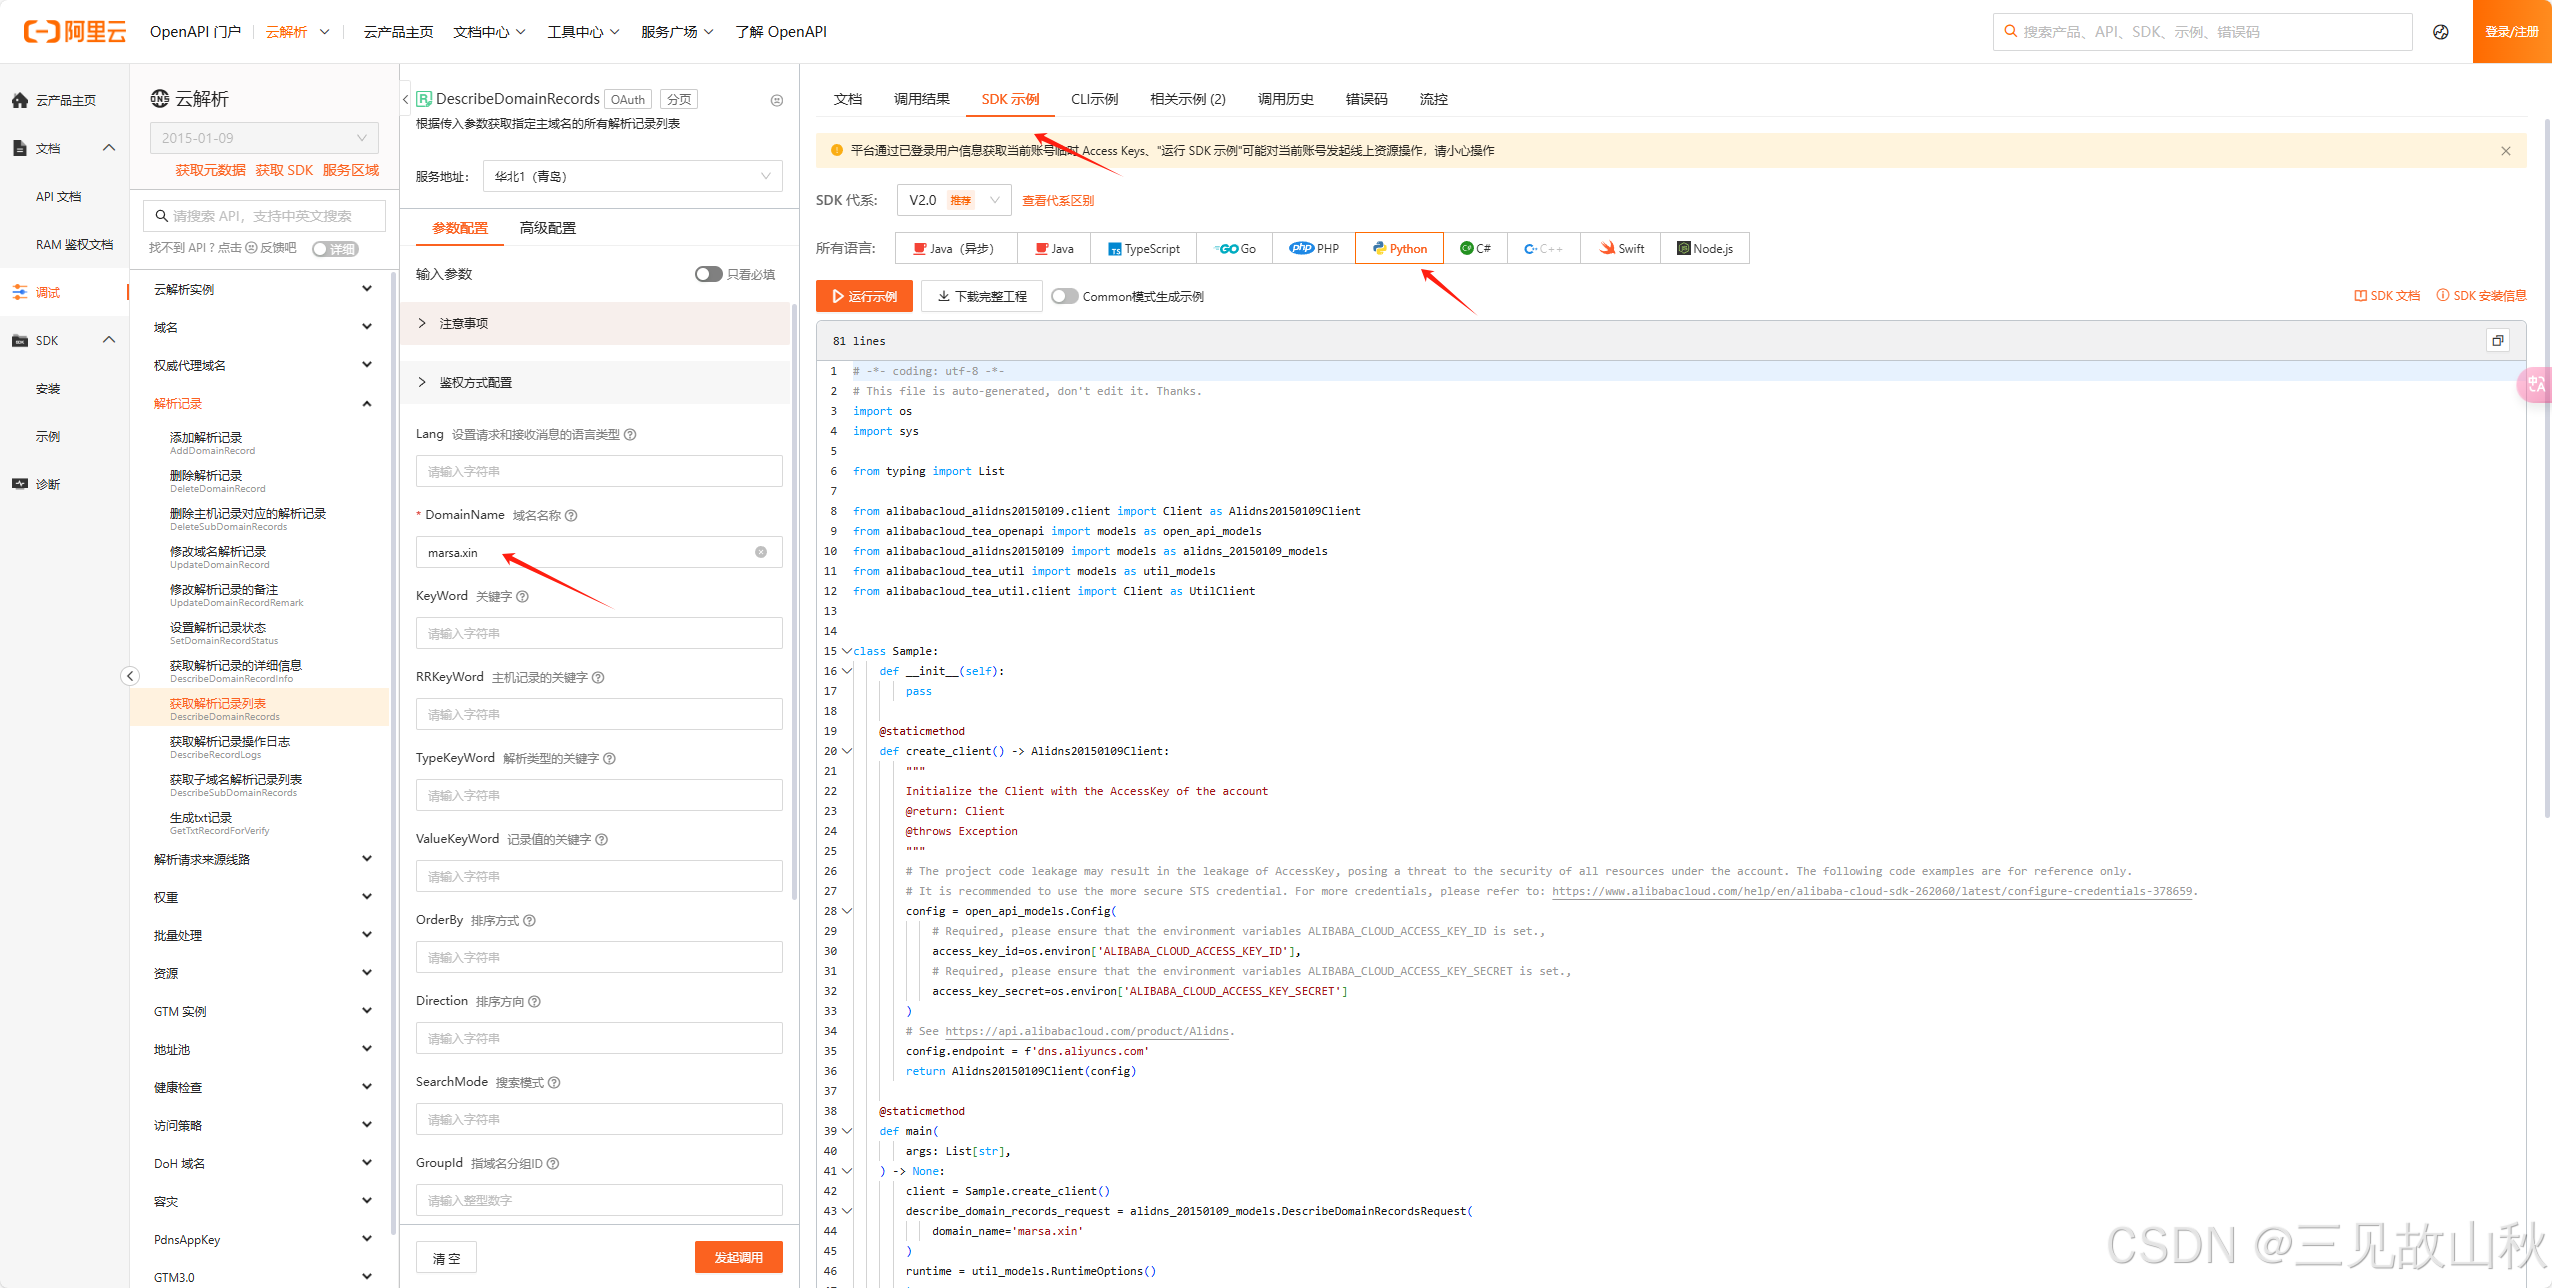Switch to the 高级配置 tab
Screen dimensions: 2552x1288
pos(547,228)
